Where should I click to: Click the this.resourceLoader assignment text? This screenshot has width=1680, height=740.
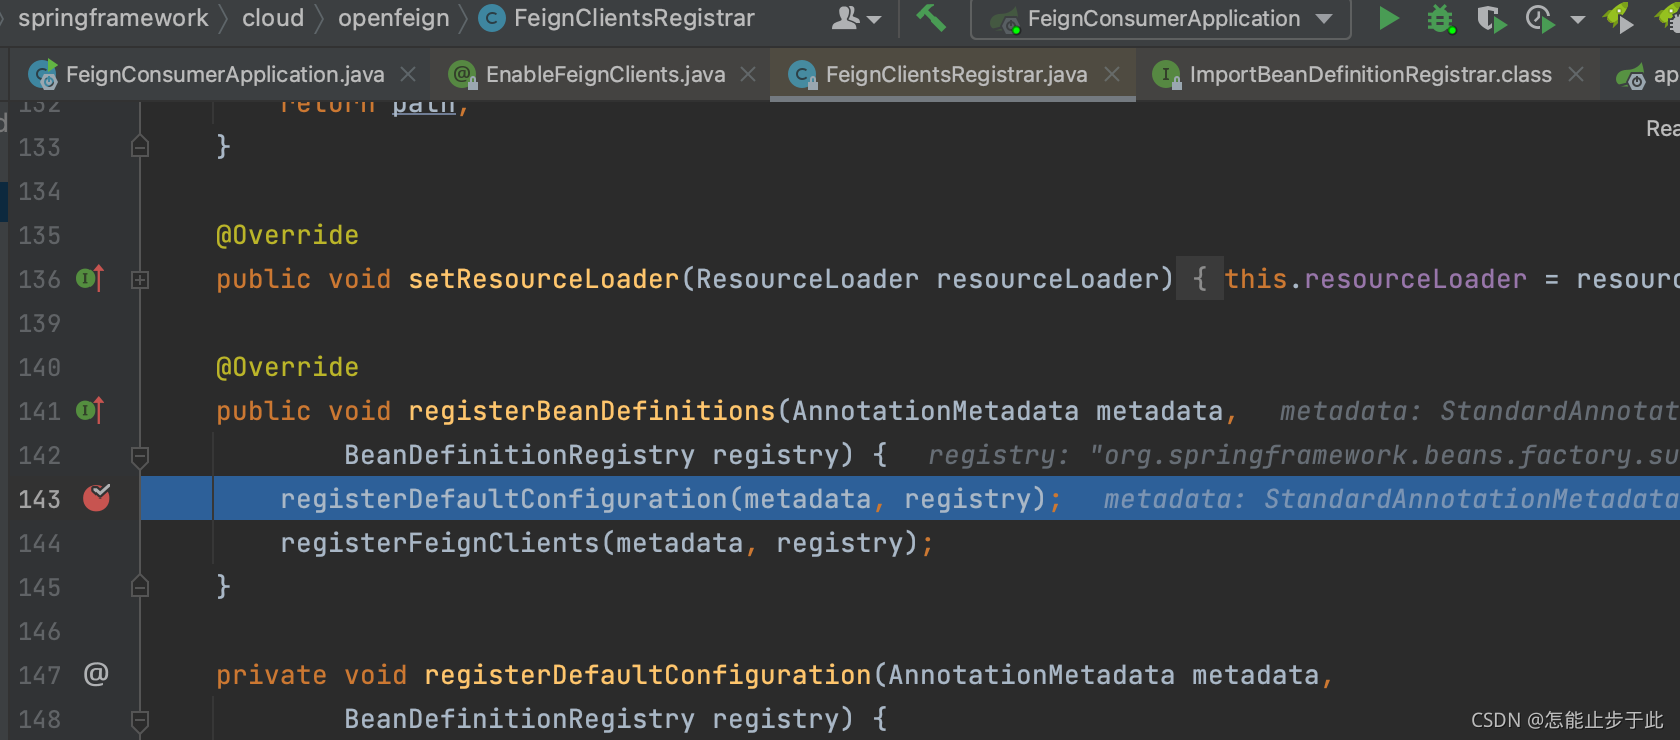click(x=1376, y=279)
